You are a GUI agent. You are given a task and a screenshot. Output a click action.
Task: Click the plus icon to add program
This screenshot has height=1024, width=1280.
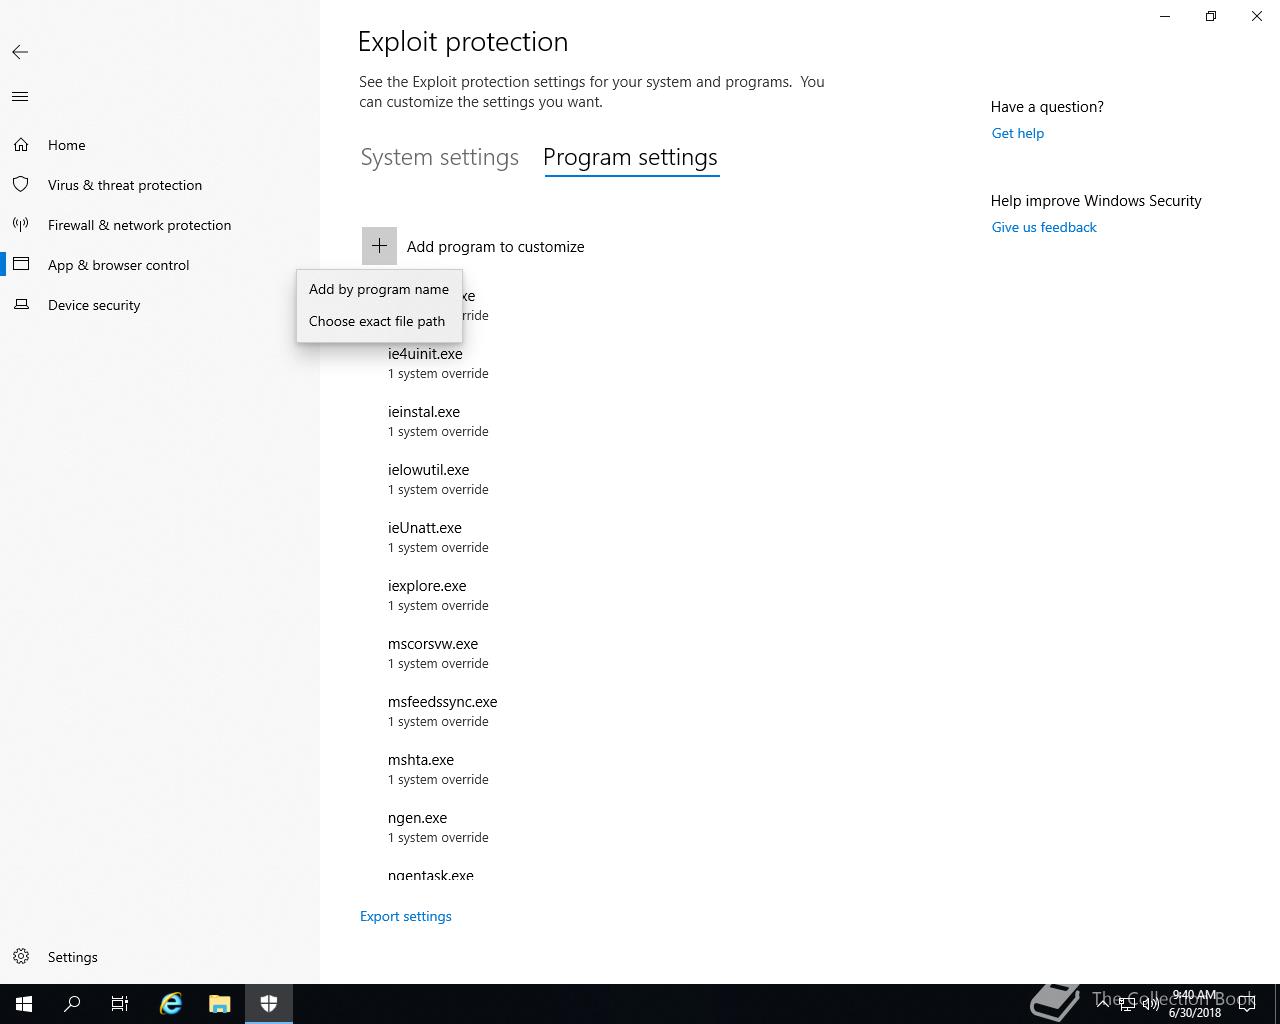click(379, 246)
